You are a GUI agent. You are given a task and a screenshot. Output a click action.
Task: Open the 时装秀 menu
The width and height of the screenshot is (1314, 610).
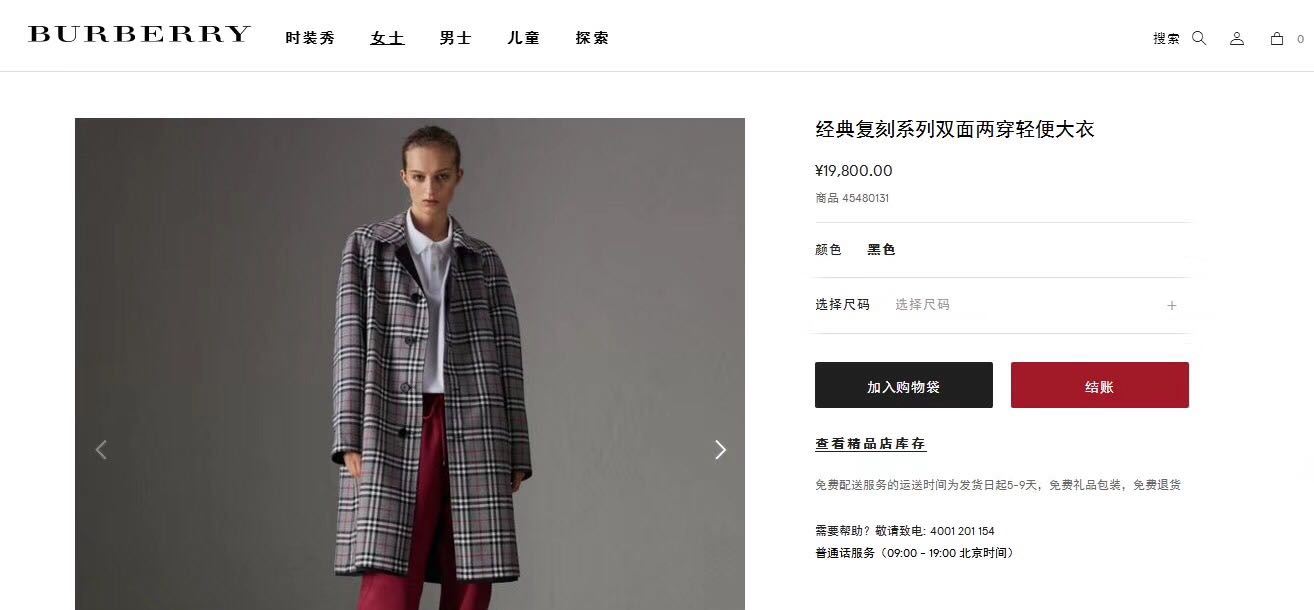(x=310, y=38)
